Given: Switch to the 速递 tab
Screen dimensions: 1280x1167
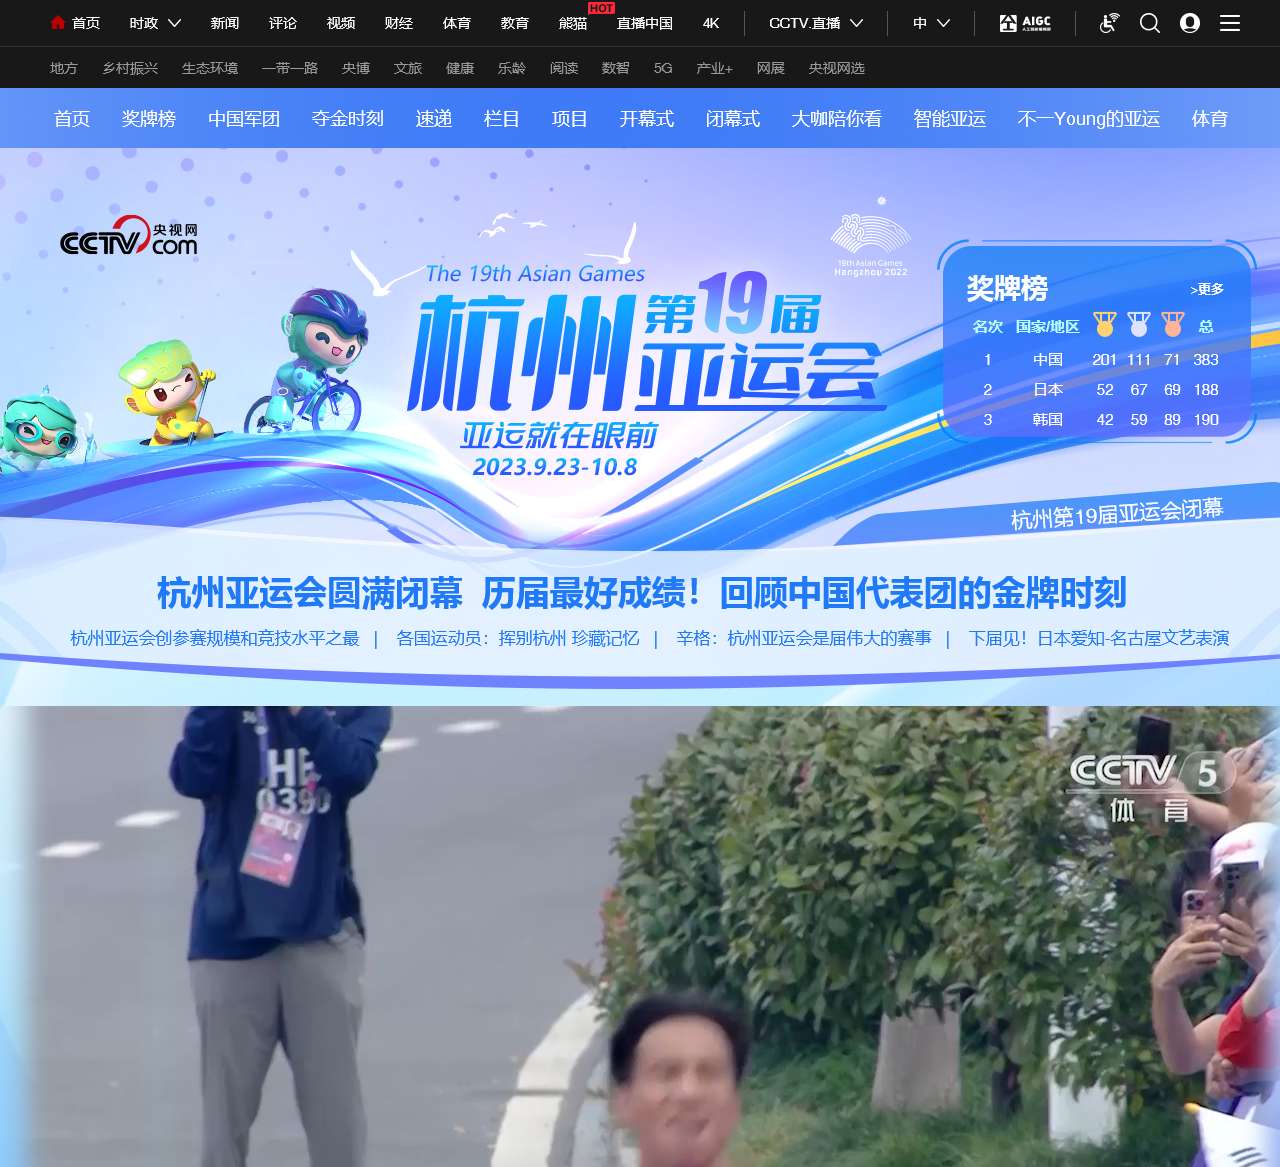Looking at the screenshot, I should [x=434, y=118].
